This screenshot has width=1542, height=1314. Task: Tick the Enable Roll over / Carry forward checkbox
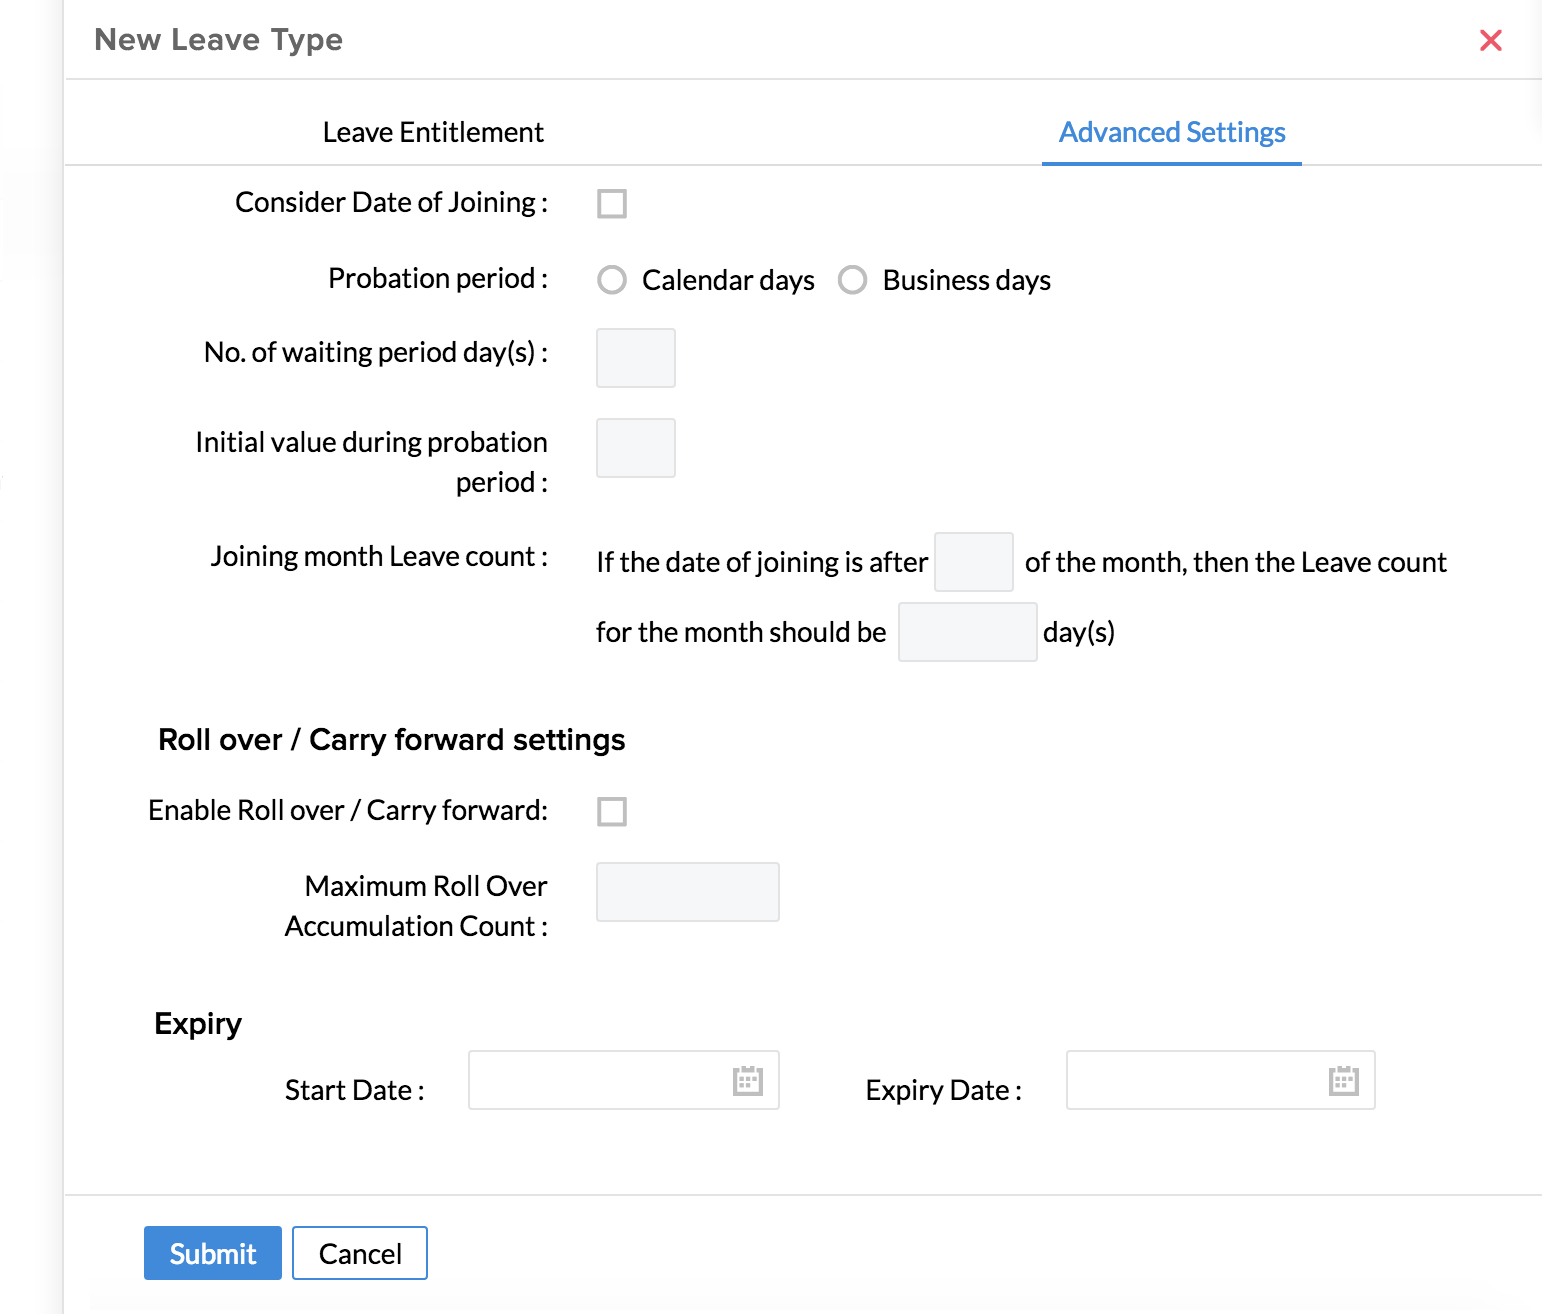pyautogui.click(x=612, y=811)
